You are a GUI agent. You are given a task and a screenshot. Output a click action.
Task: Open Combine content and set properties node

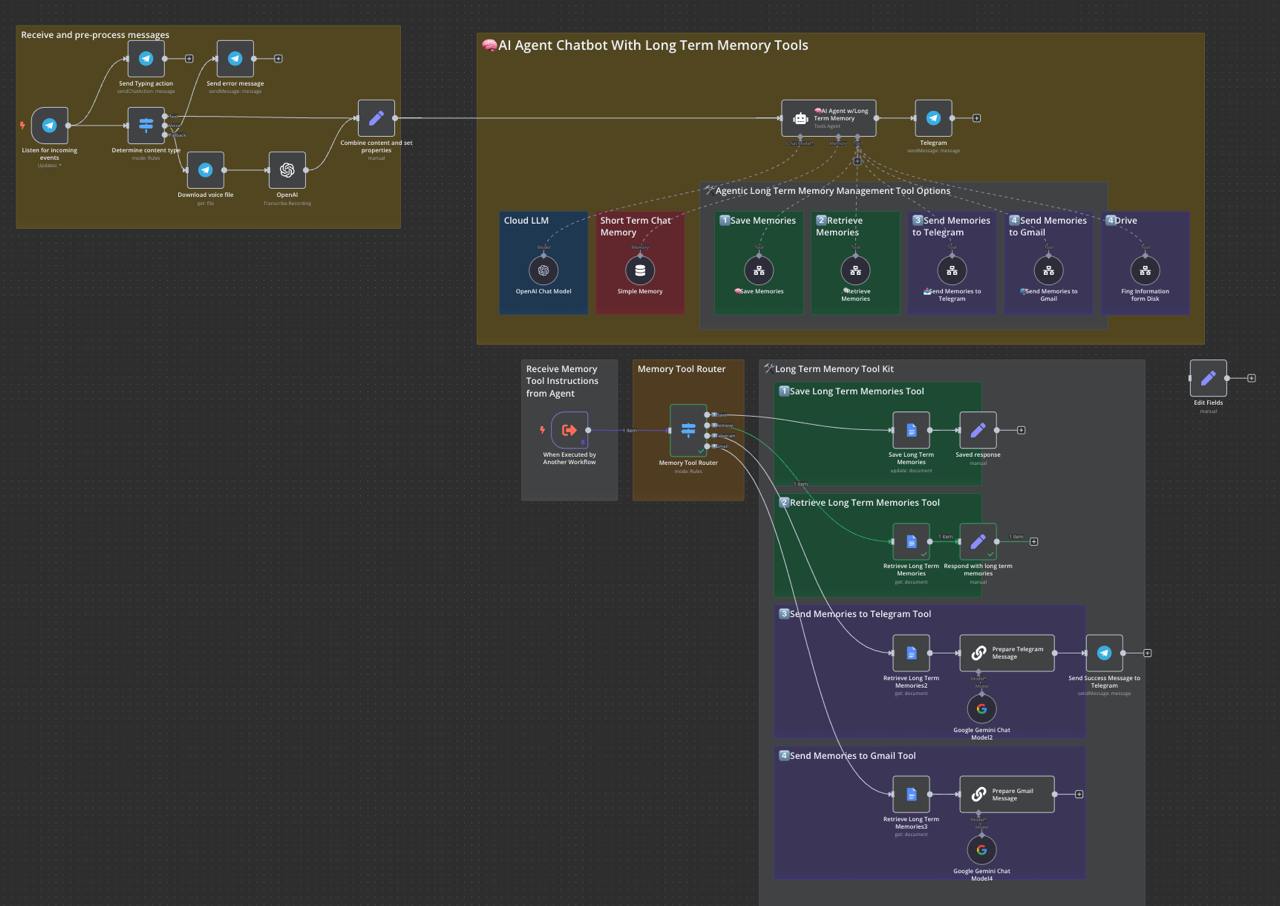[x=376, y=118]
